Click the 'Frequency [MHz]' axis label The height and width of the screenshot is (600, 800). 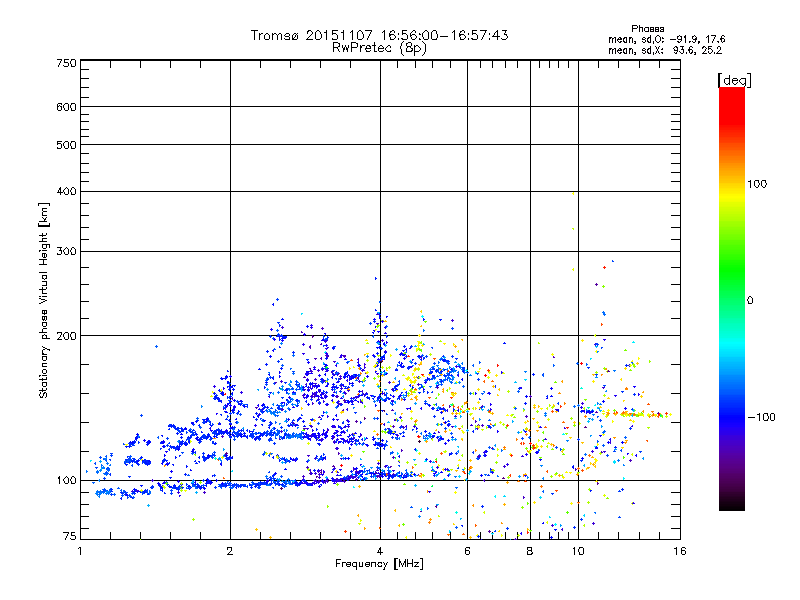click(x=379, y=564)
